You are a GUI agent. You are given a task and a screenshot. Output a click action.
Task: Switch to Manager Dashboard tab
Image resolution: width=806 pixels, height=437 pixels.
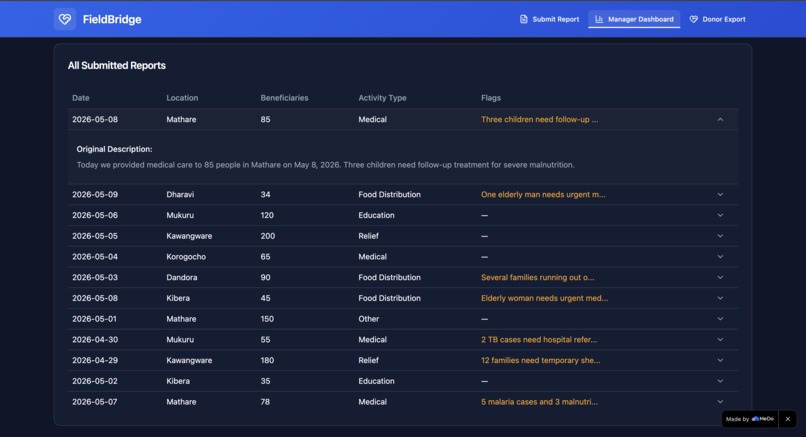pos(634,19)
